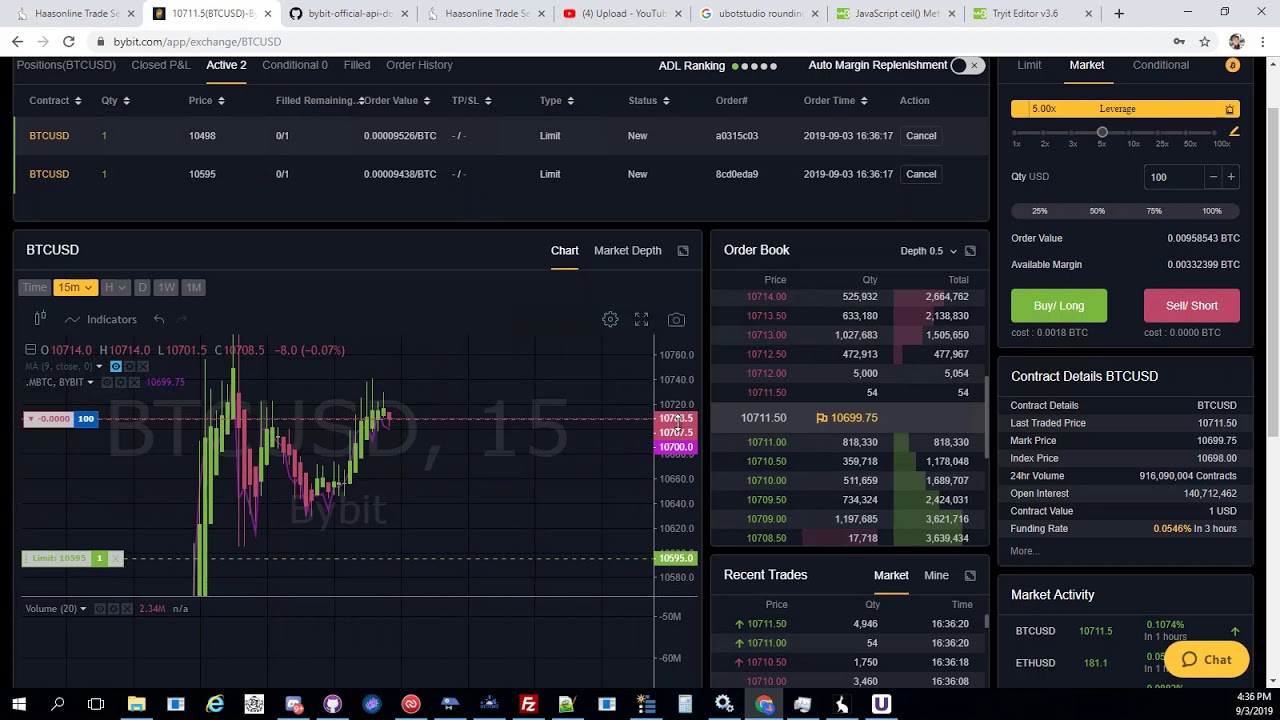The width and height of the screenshot is (1280, 720).
Task: Open File Explorer from the taskbar
Action: point(137,704)
